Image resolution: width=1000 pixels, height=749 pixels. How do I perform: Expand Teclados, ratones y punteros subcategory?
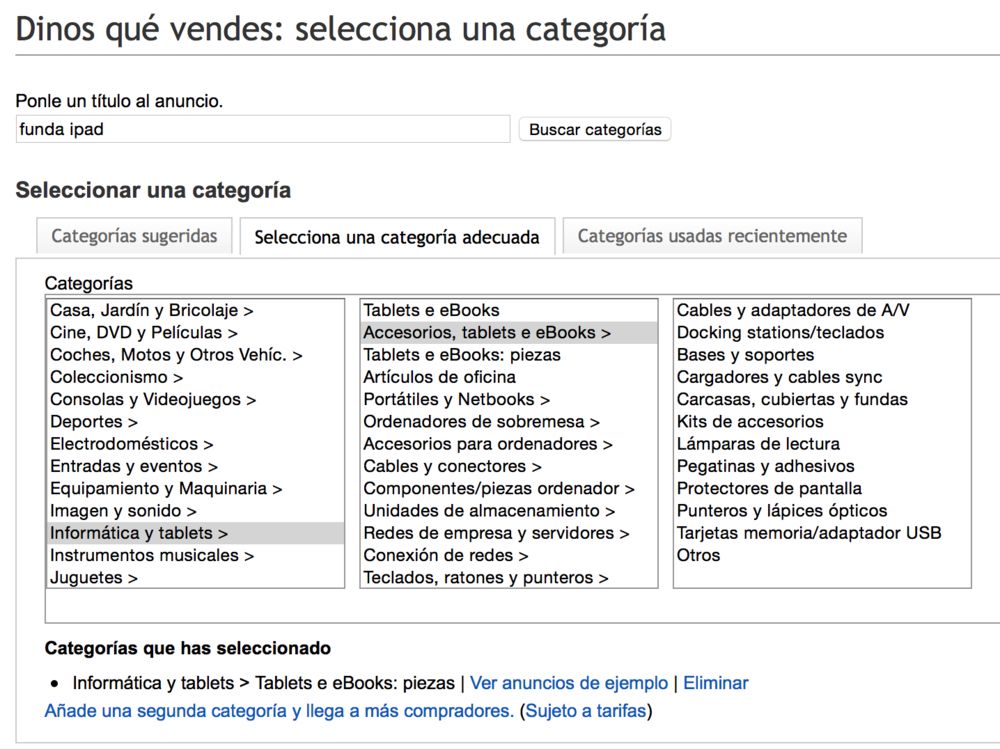(486, 578)
